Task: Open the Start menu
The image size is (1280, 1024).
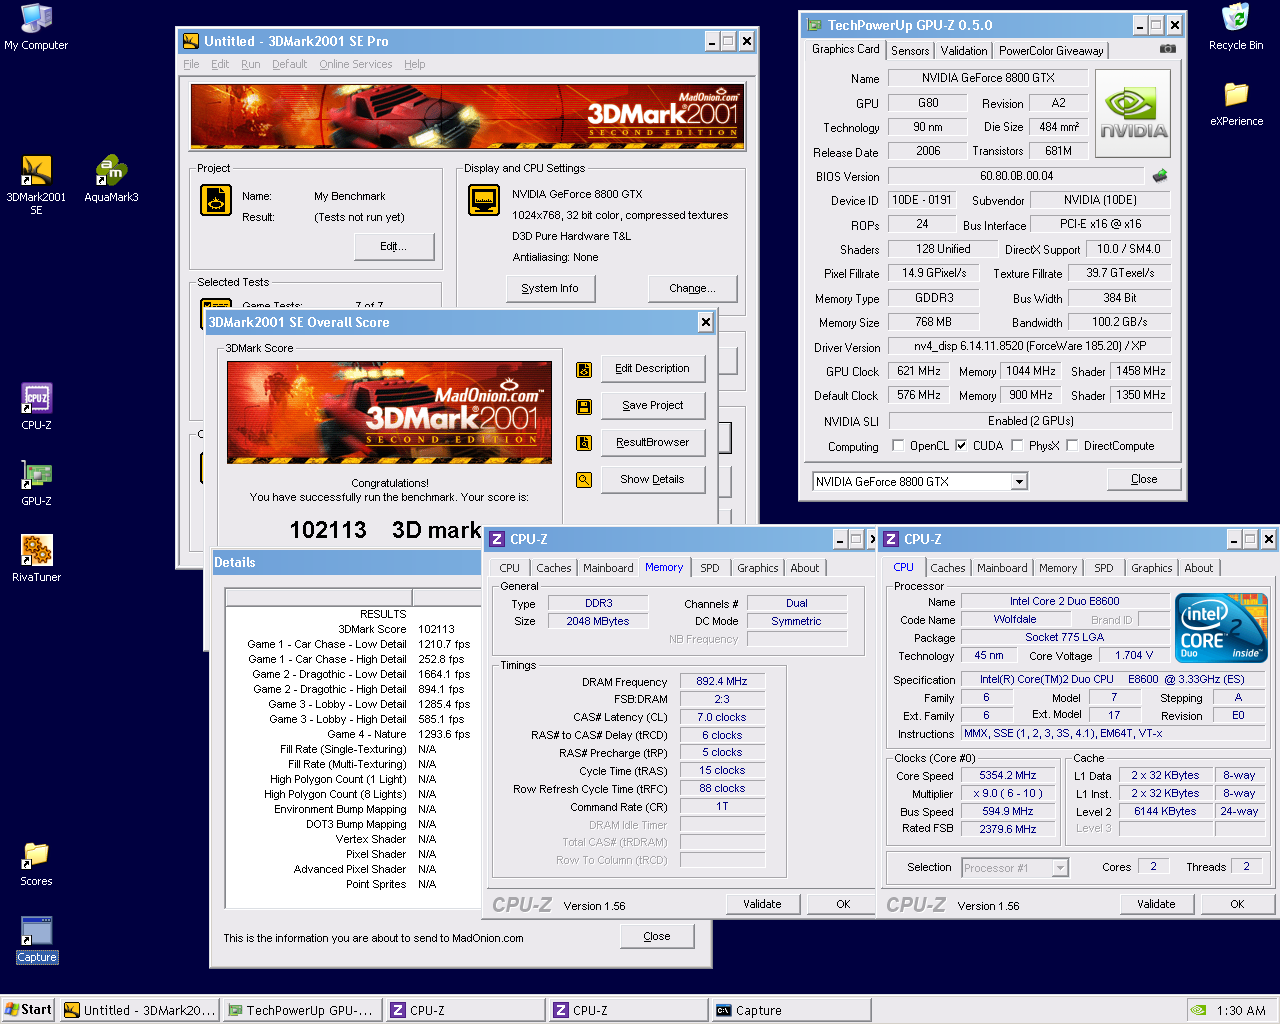Action: (x=28, y=1010)
